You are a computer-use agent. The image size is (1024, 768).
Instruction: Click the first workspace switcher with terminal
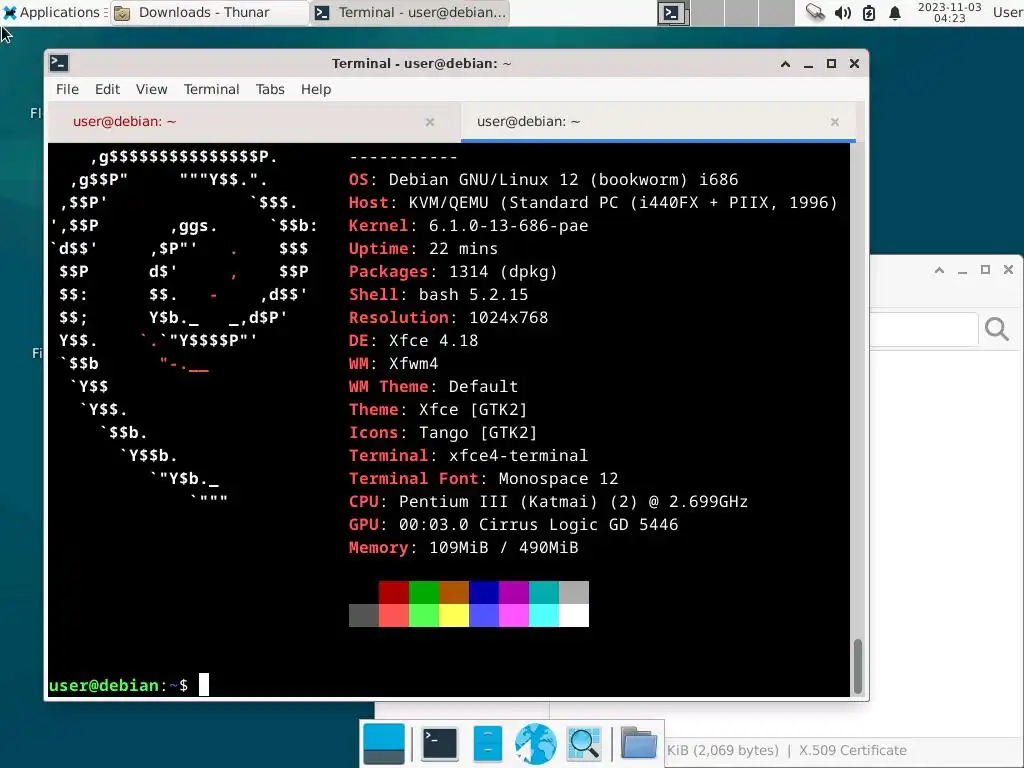673,13
